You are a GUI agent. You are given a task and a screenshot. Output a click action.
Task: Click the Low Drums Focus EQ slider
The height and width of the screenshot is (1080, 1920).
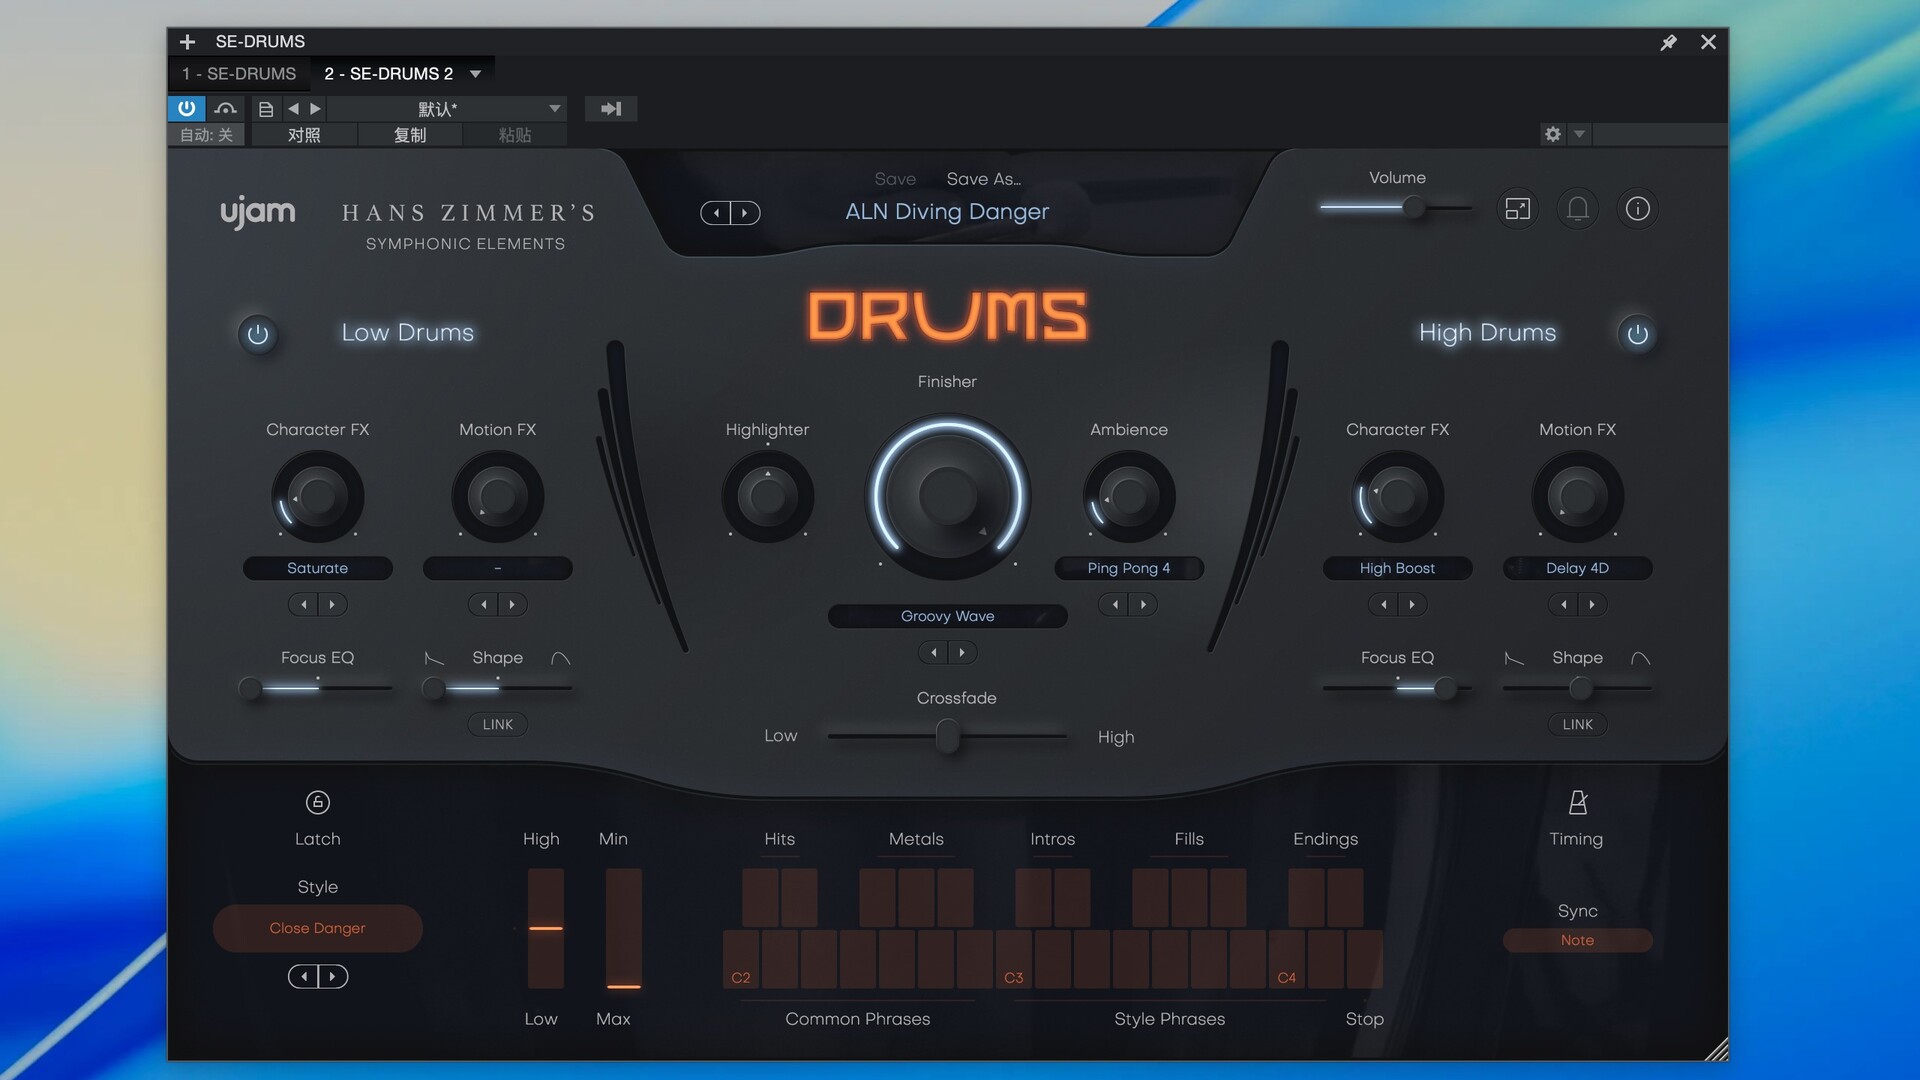click(x=318, y=688)
